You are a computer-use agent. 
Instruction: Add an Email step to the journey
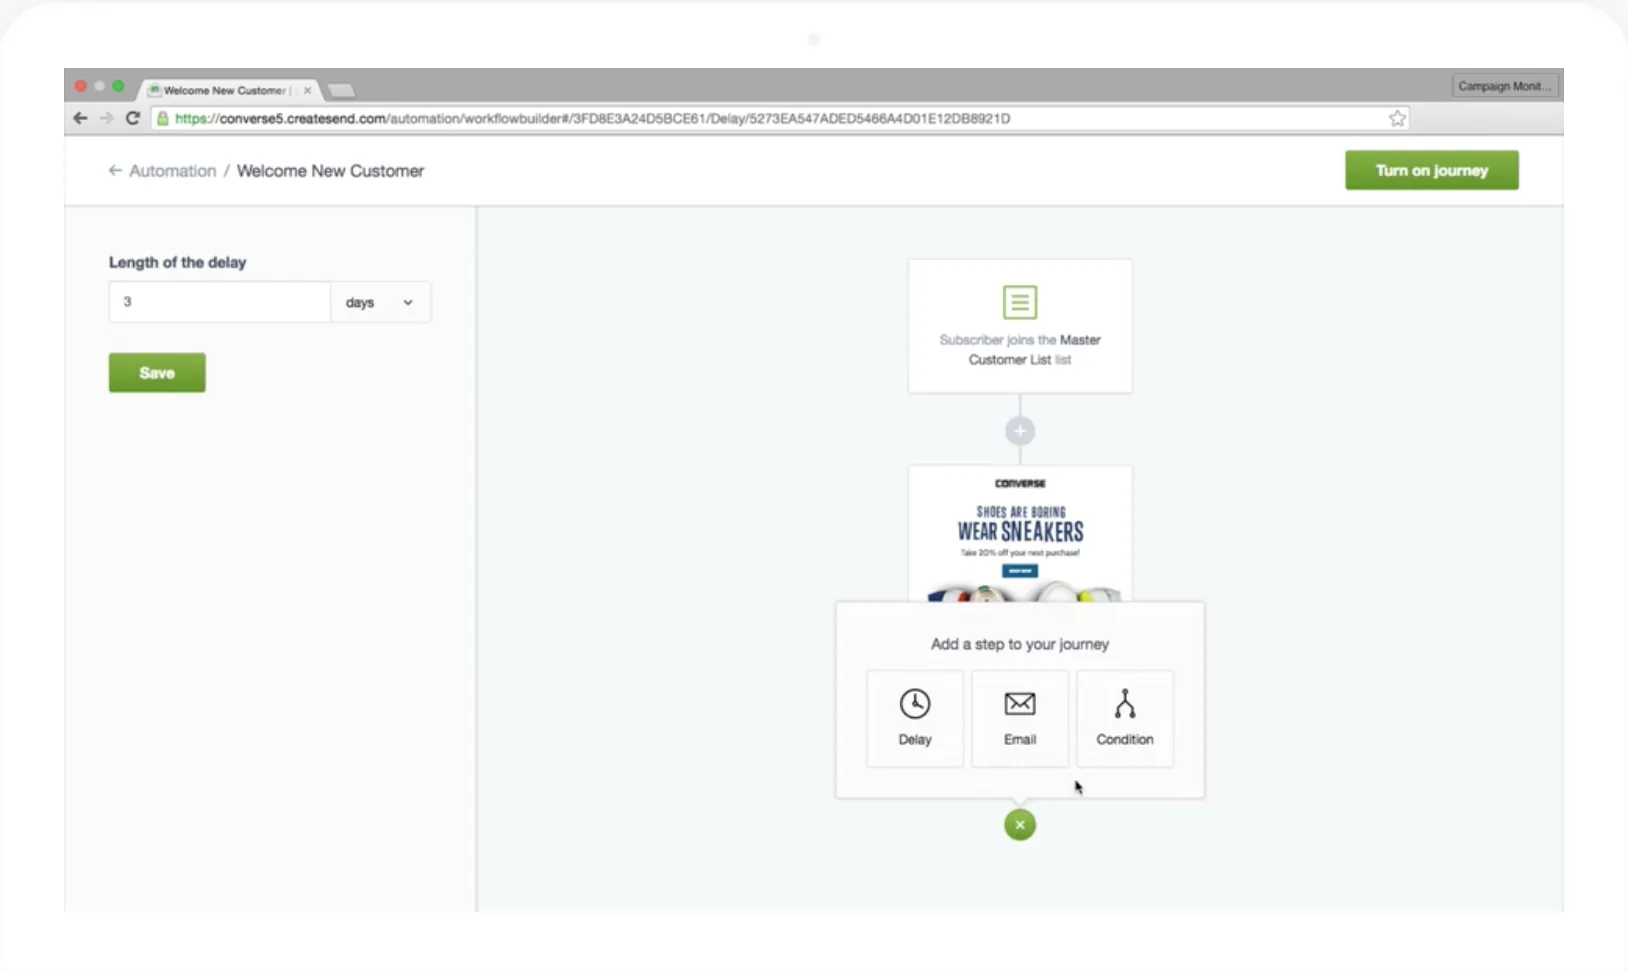pyautogui.click(x=1020, y=719)
